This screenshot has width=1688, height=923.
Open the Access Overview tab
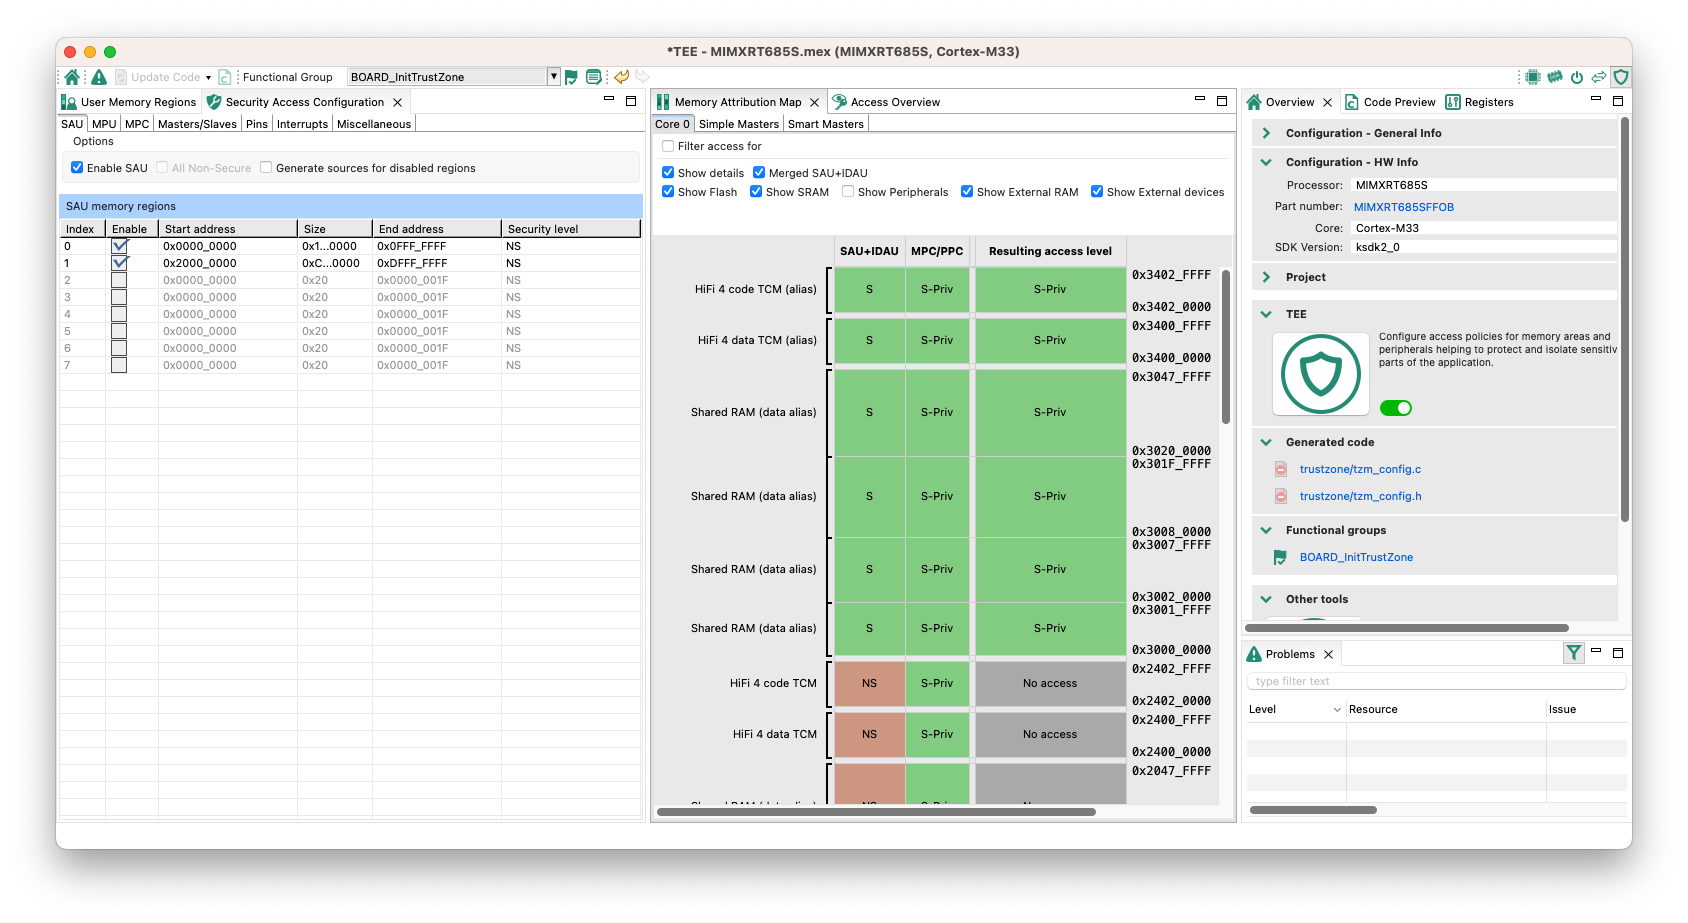[x=894, y=102]
